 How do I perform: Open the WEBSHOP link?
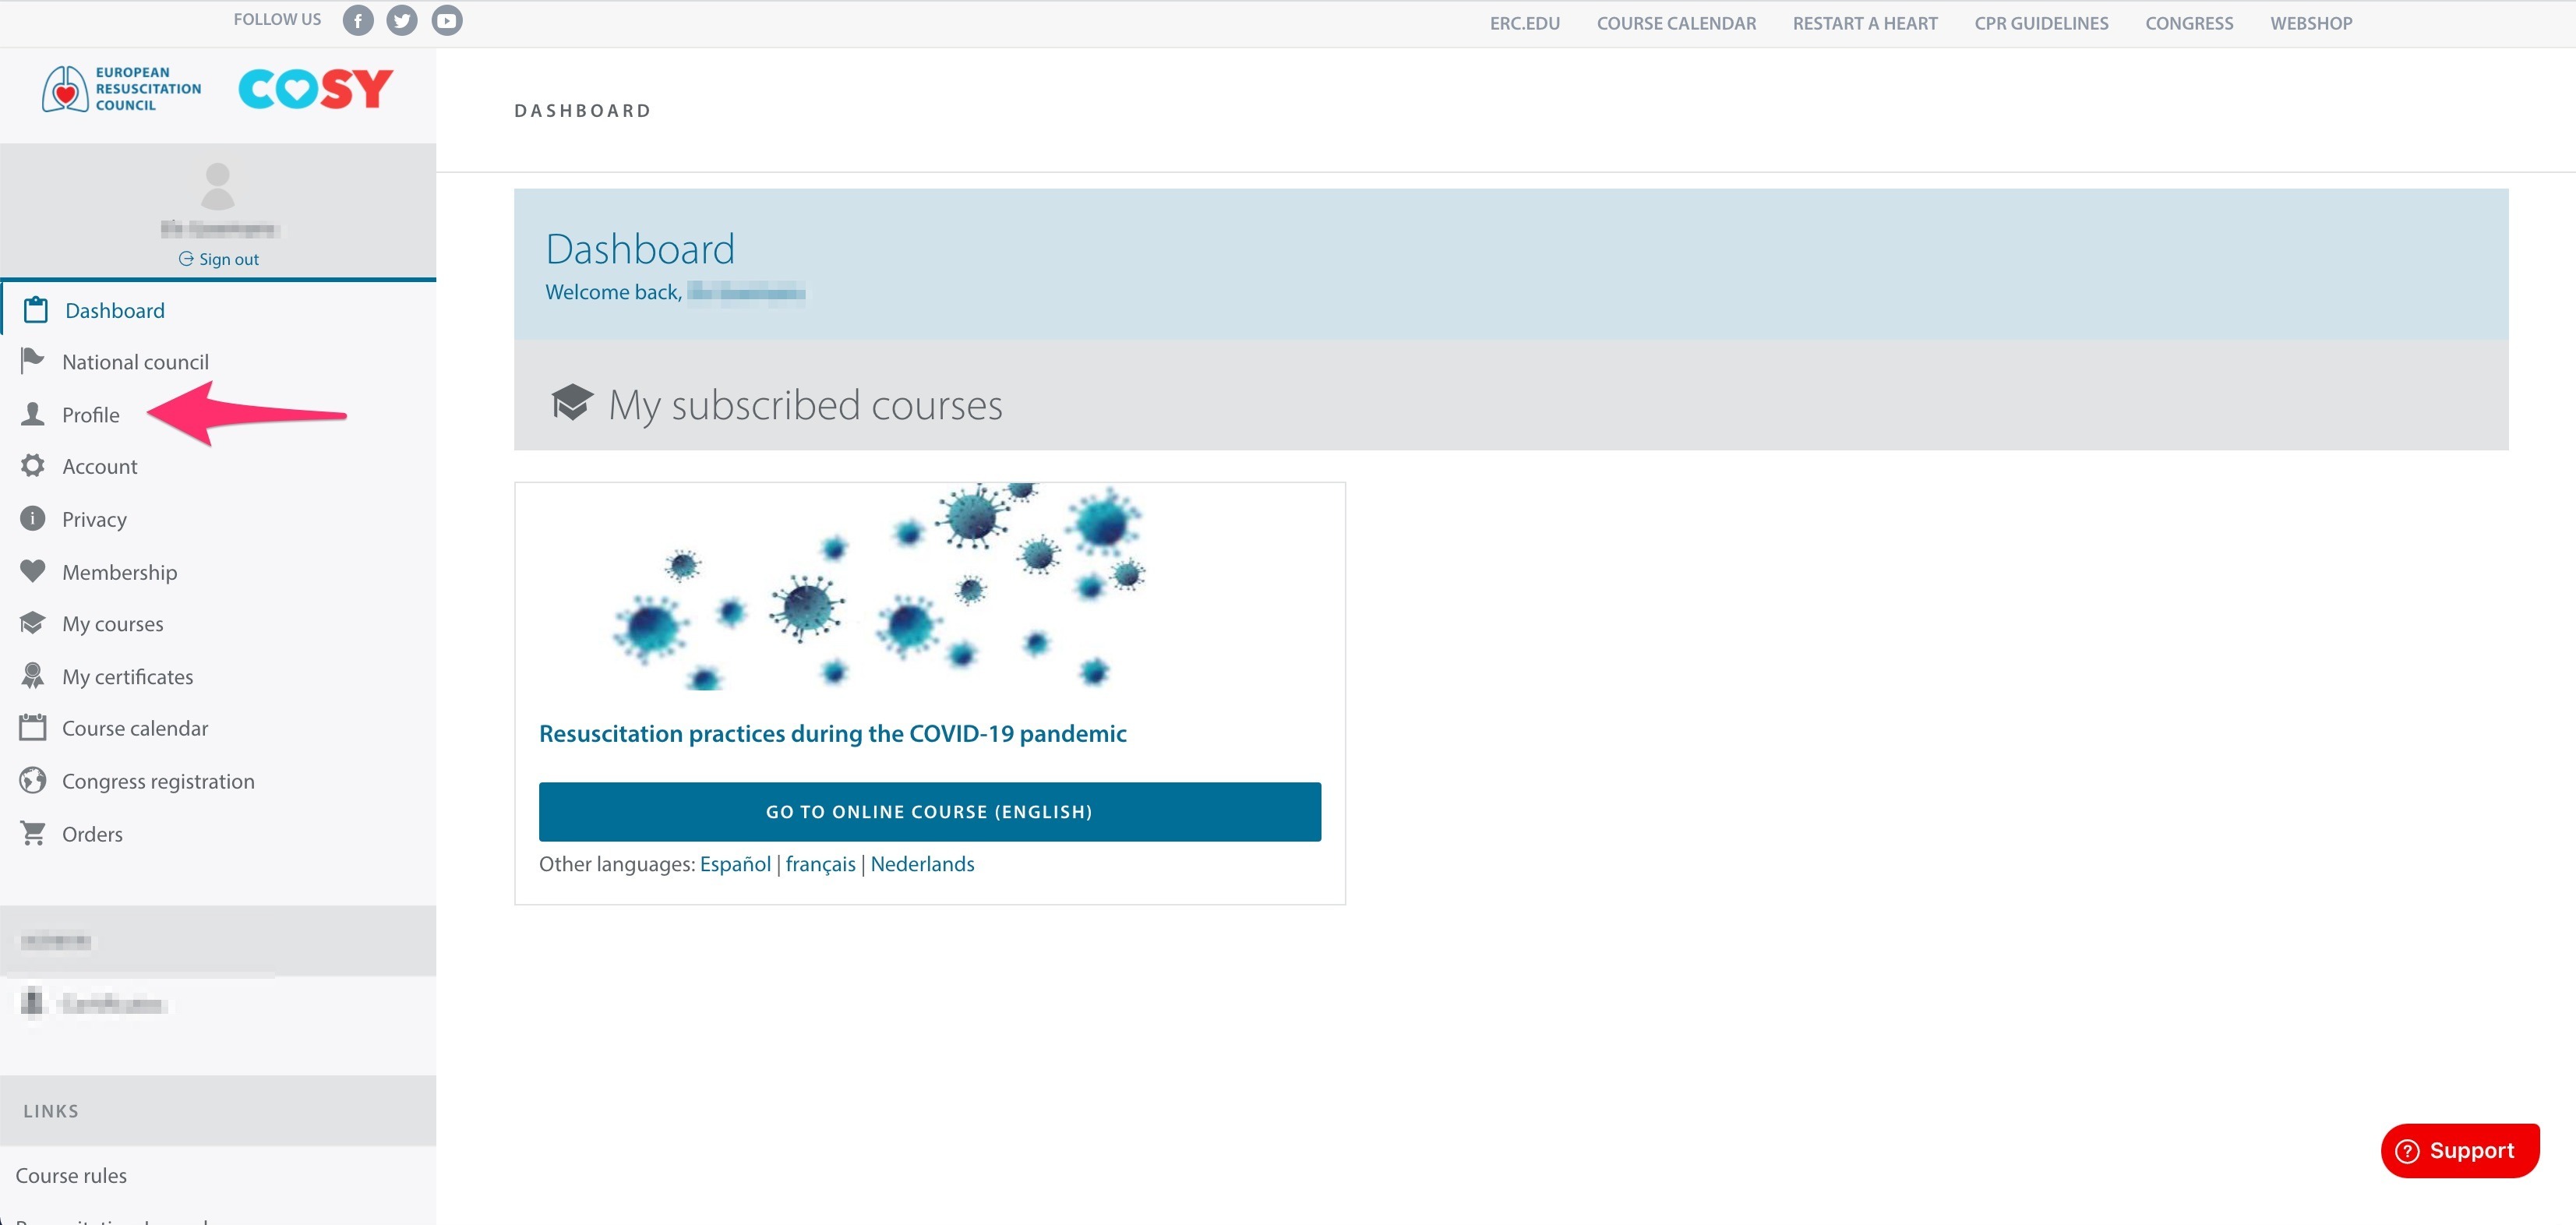2311,23
